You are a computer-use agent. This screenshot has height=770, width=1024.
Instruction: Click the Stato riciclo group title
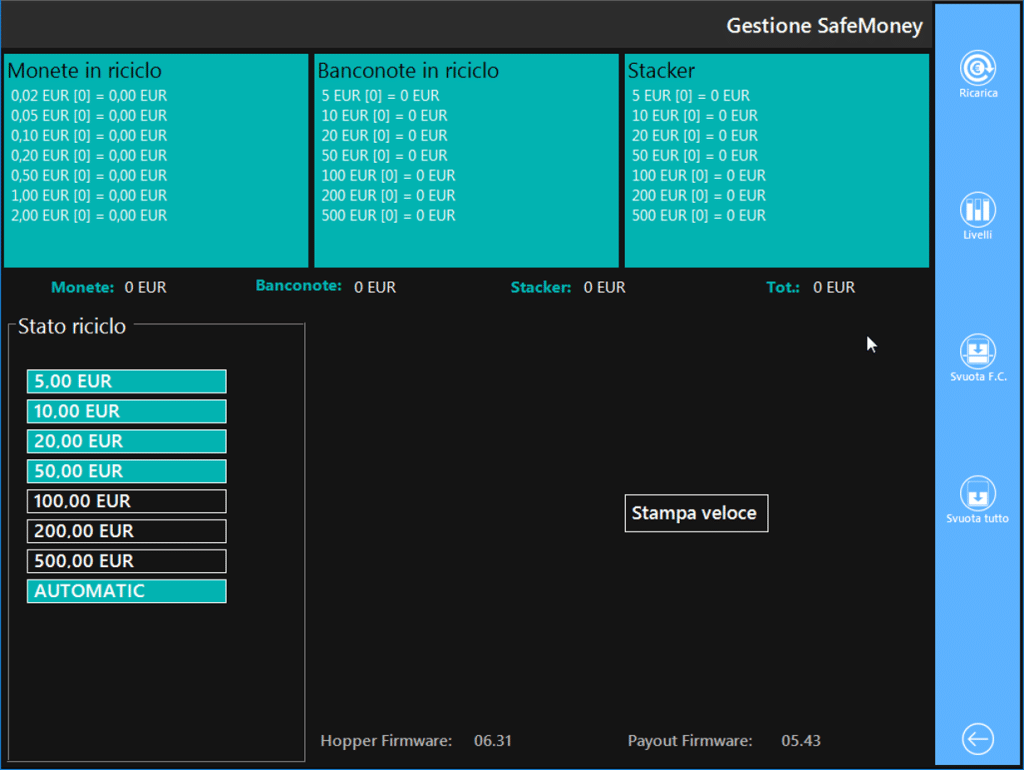point(72,326)
